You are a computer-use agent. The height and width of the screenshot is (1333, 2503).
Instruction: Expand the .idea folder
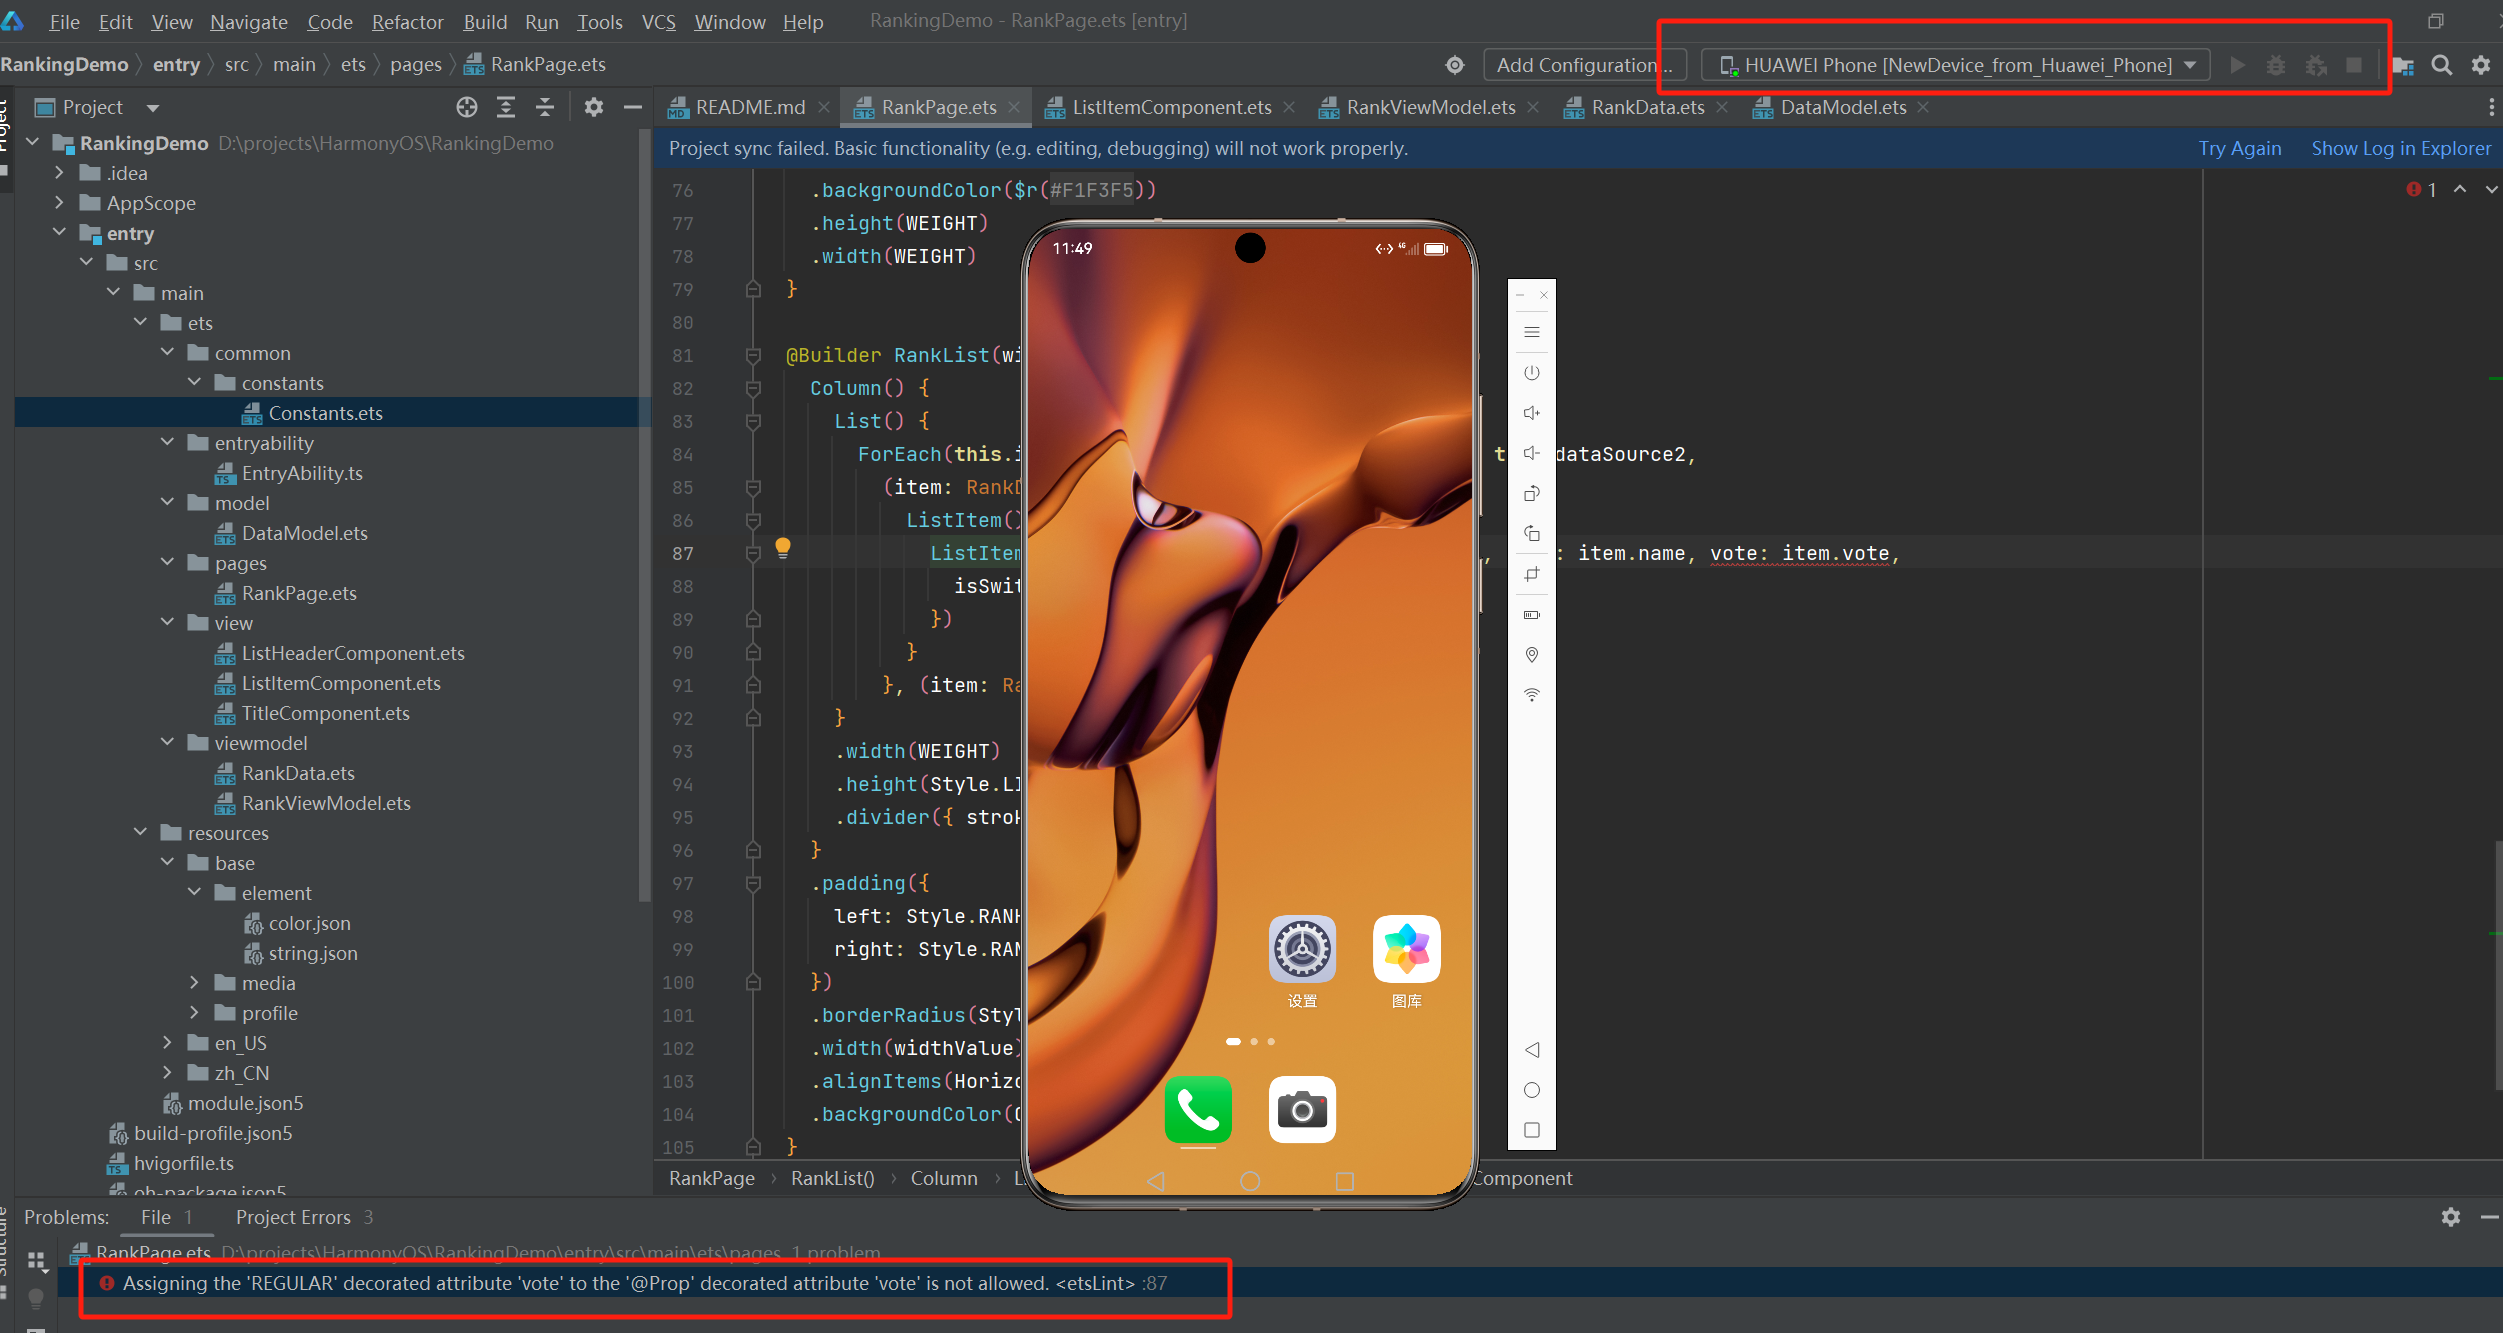59,173
